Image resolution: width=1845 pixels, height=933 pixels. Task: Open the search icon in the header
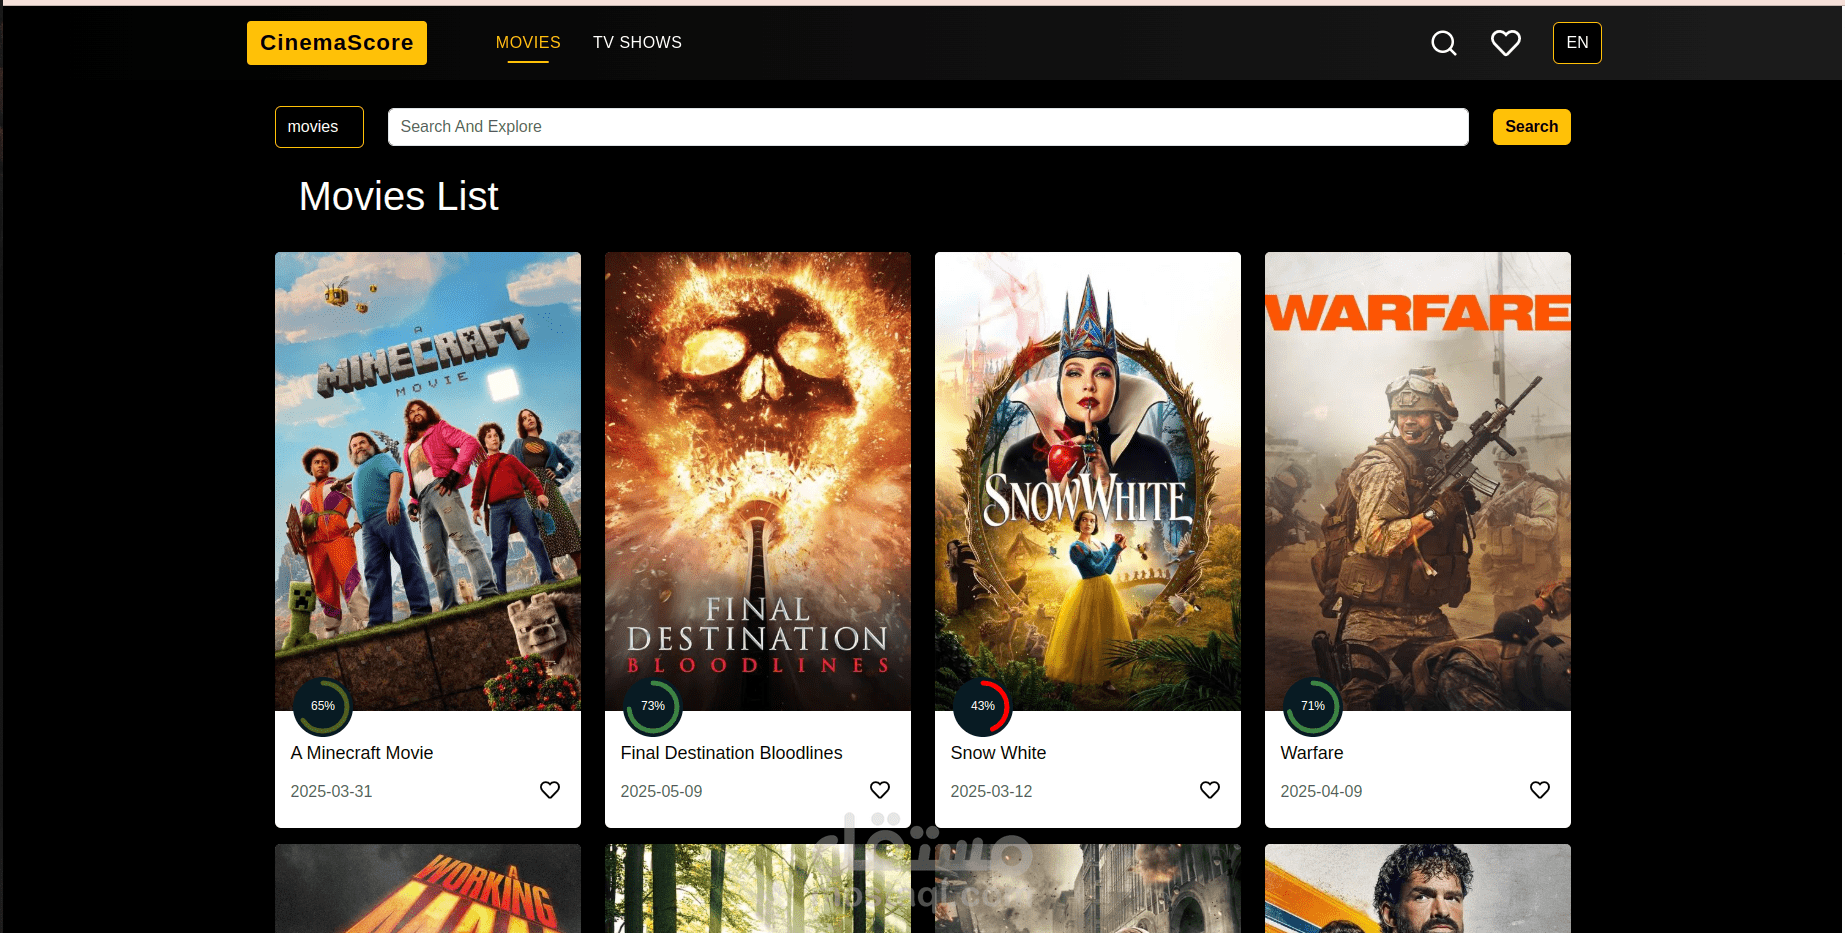[x=1443, y=43]
